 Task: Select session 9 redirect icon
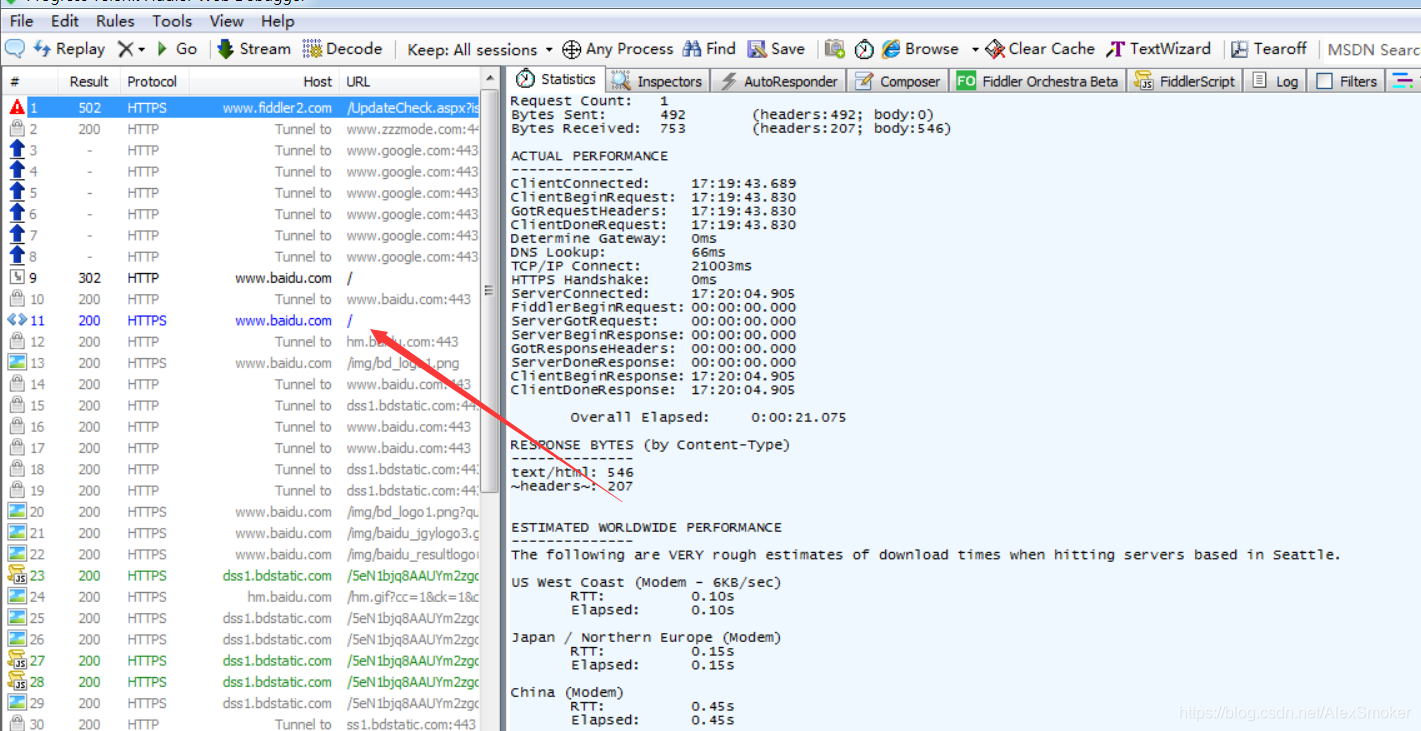click(x=17, y=278)
